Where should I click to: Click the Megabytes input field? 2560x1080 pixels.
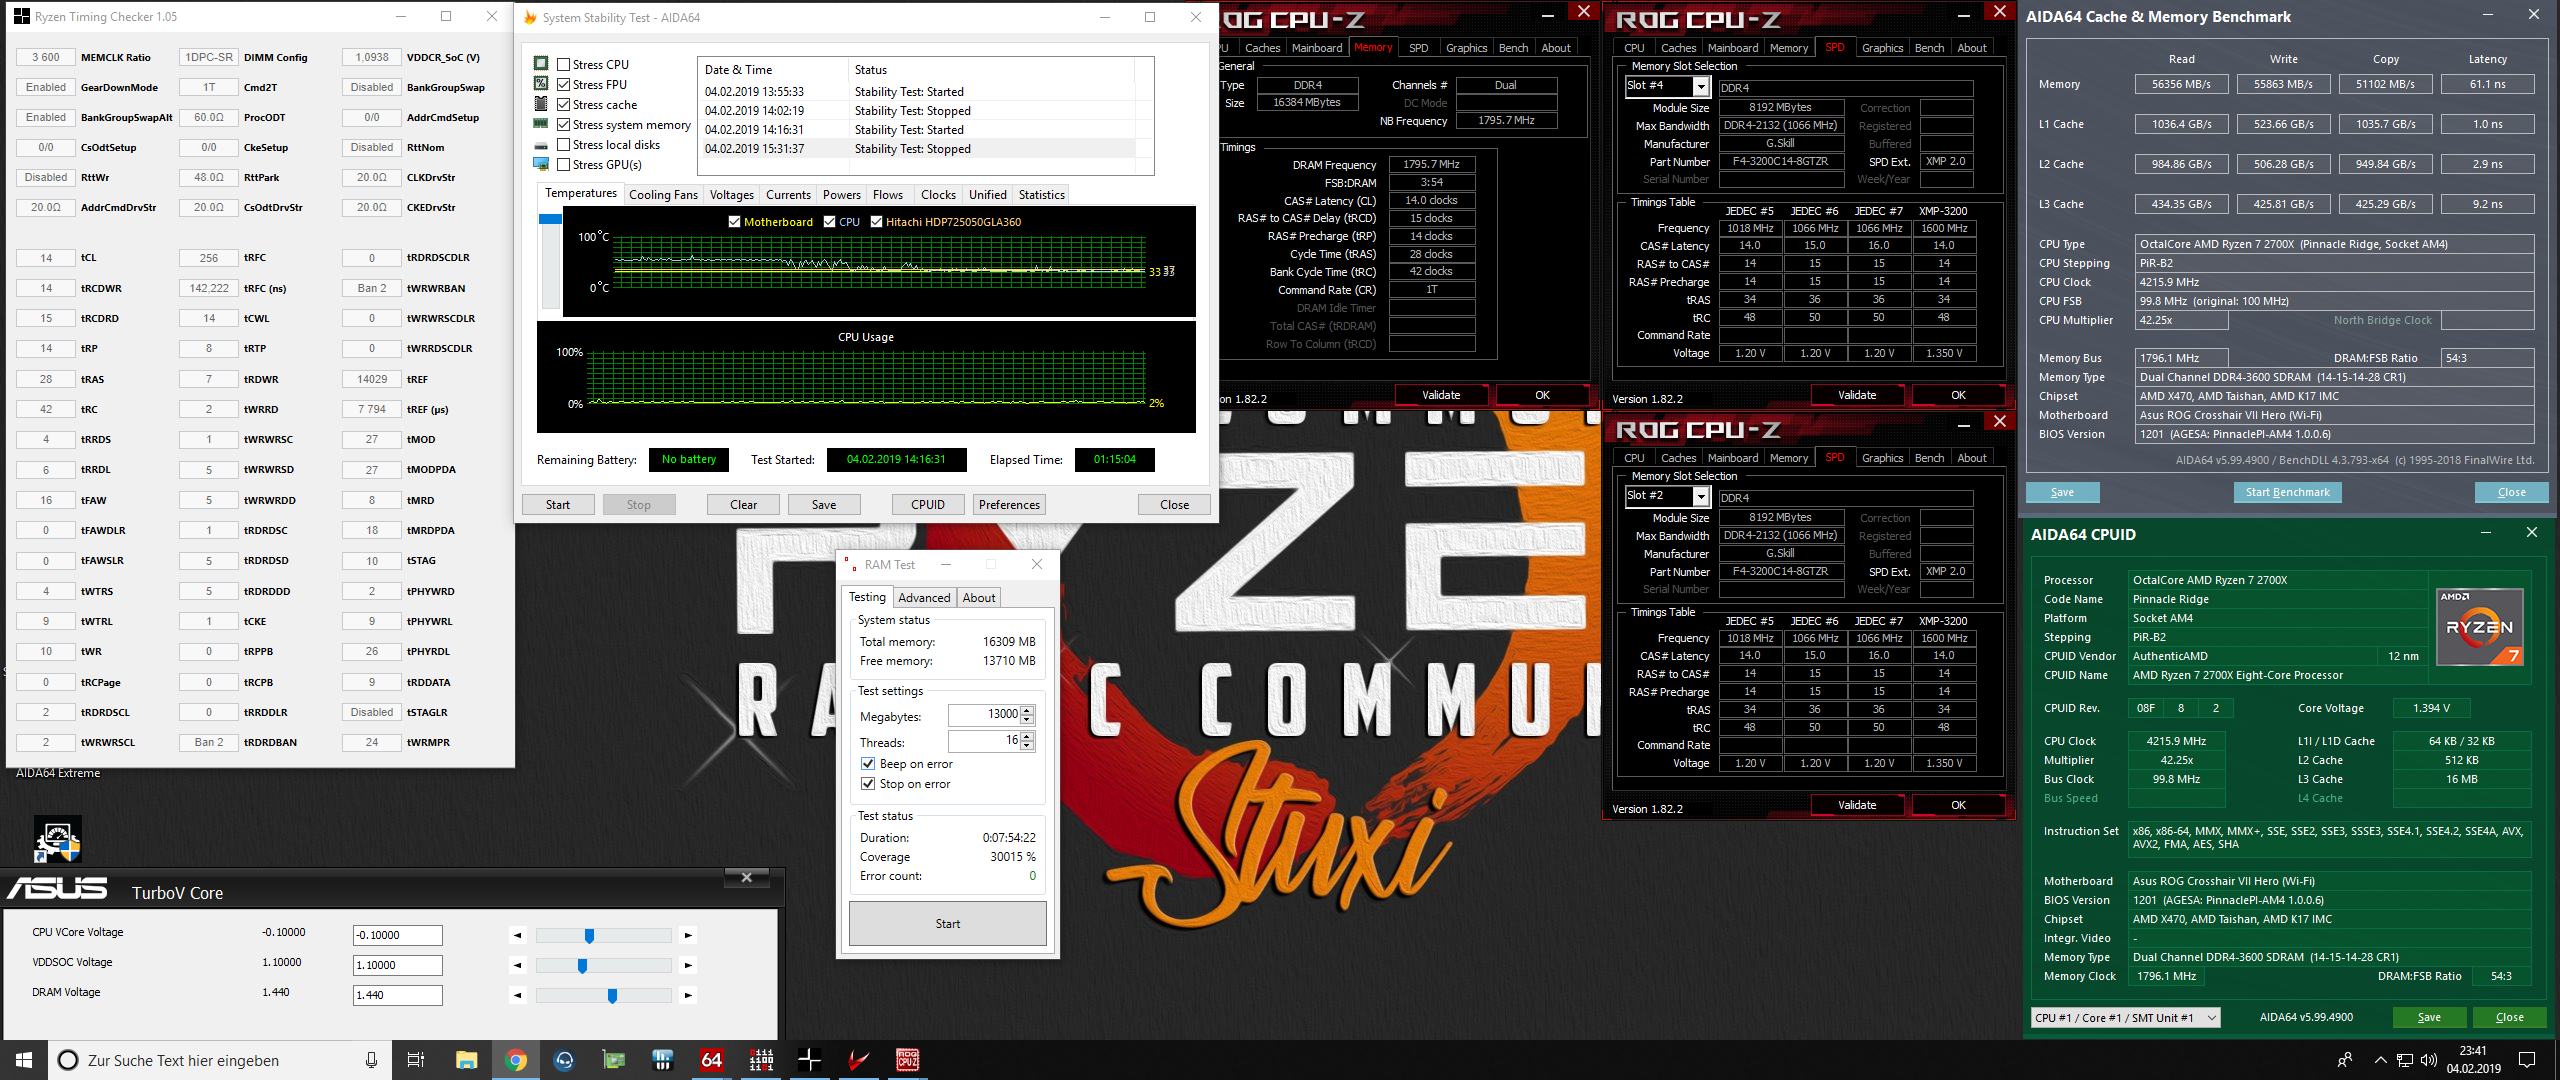[983, 715]
